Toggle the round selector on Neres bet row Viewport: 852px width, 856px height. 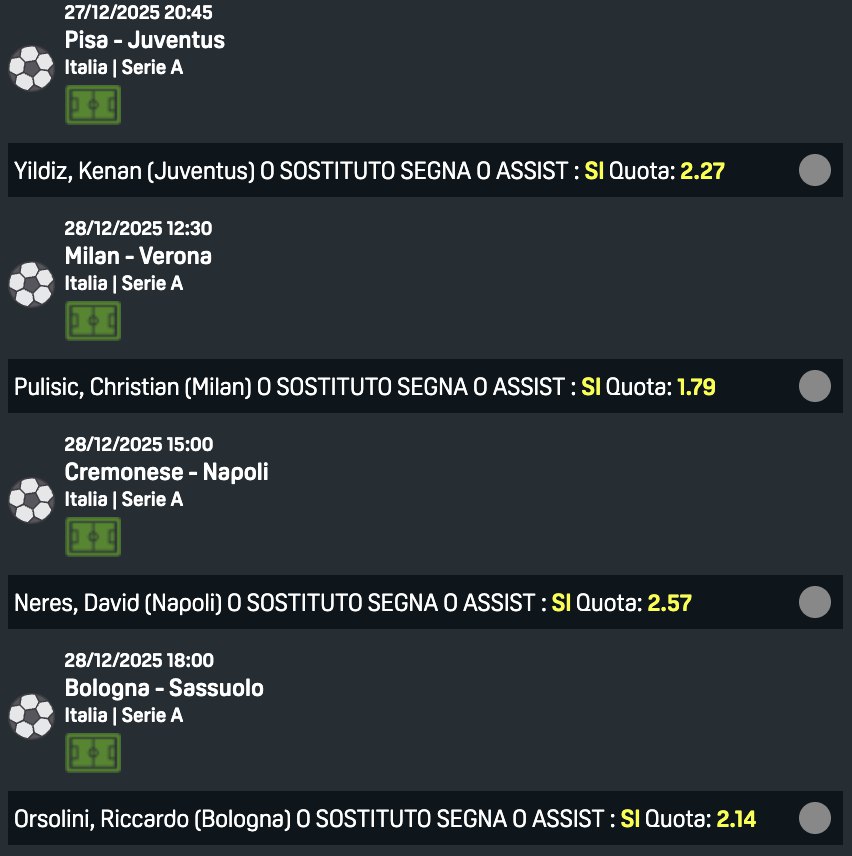click(x=815, y=602)
